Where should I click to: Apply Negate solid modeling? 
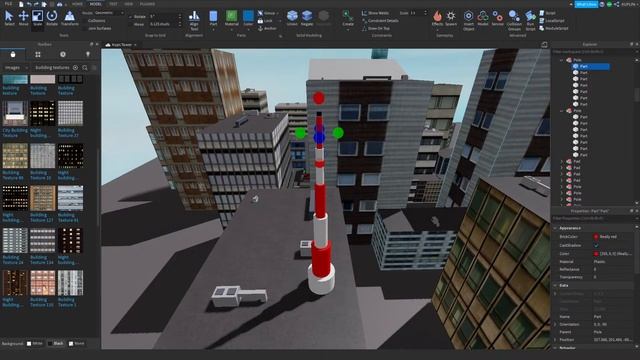[x=307, y=18]
